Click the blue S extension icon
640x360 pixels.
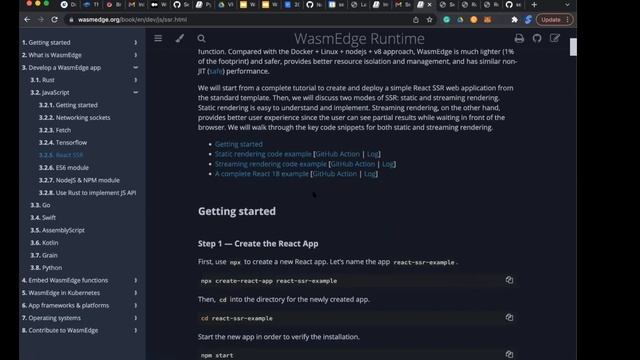click(528, 20)
